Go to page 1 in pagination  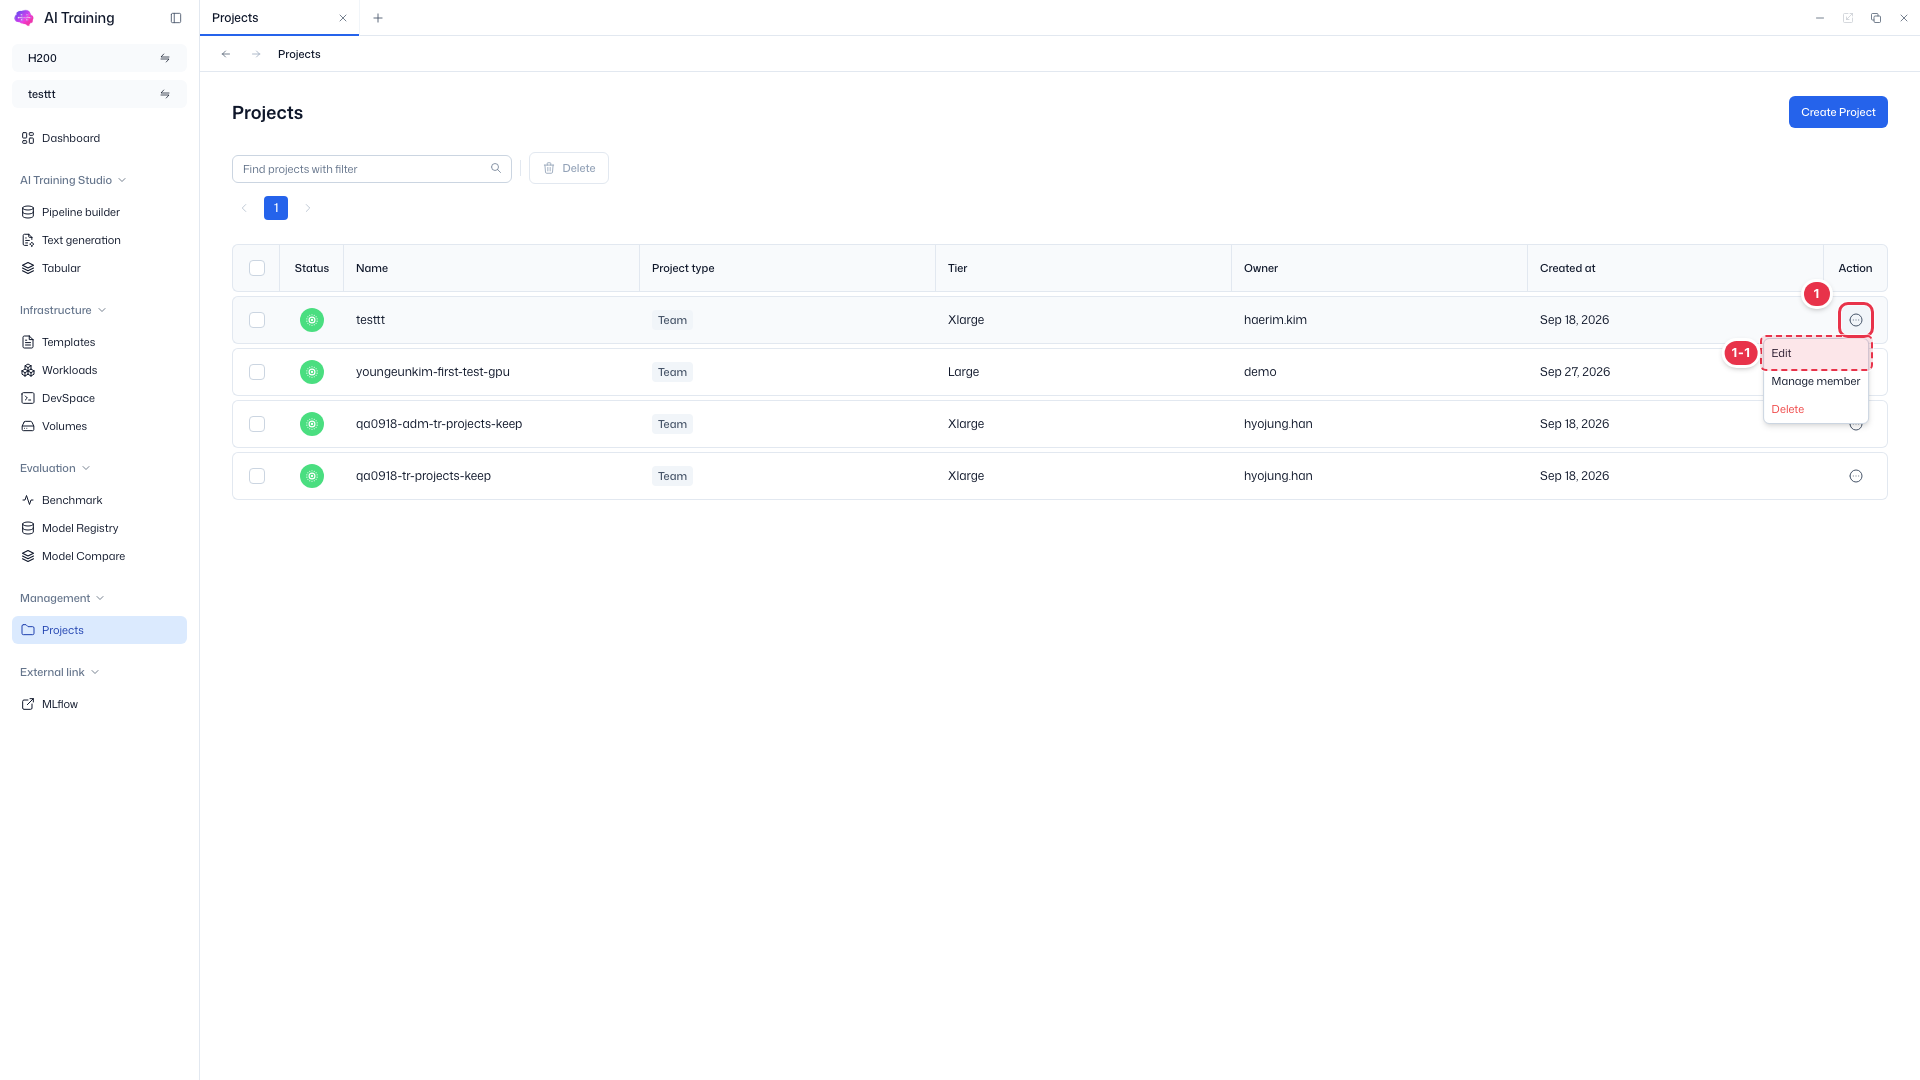[x=276, y=208]
